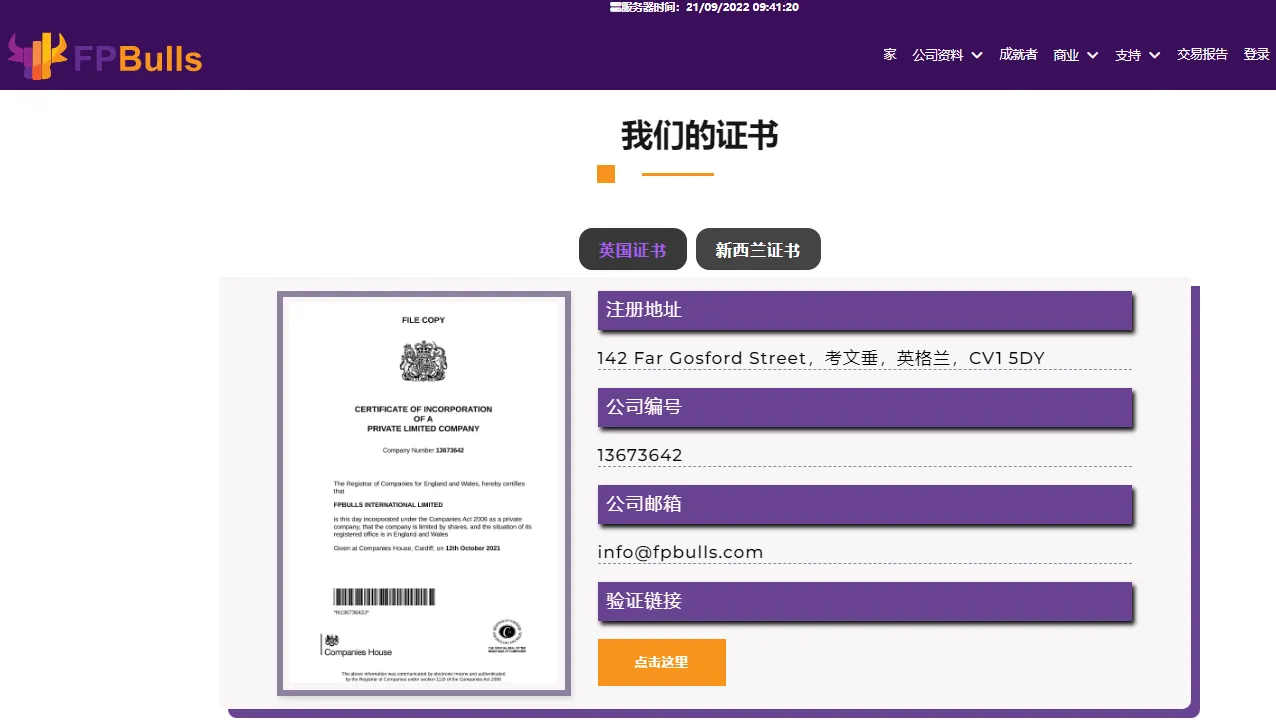Click the royal coat of arms on certificate
Image resolution: width=1276 pixels, height=720 pixels.
pos(424,361)
